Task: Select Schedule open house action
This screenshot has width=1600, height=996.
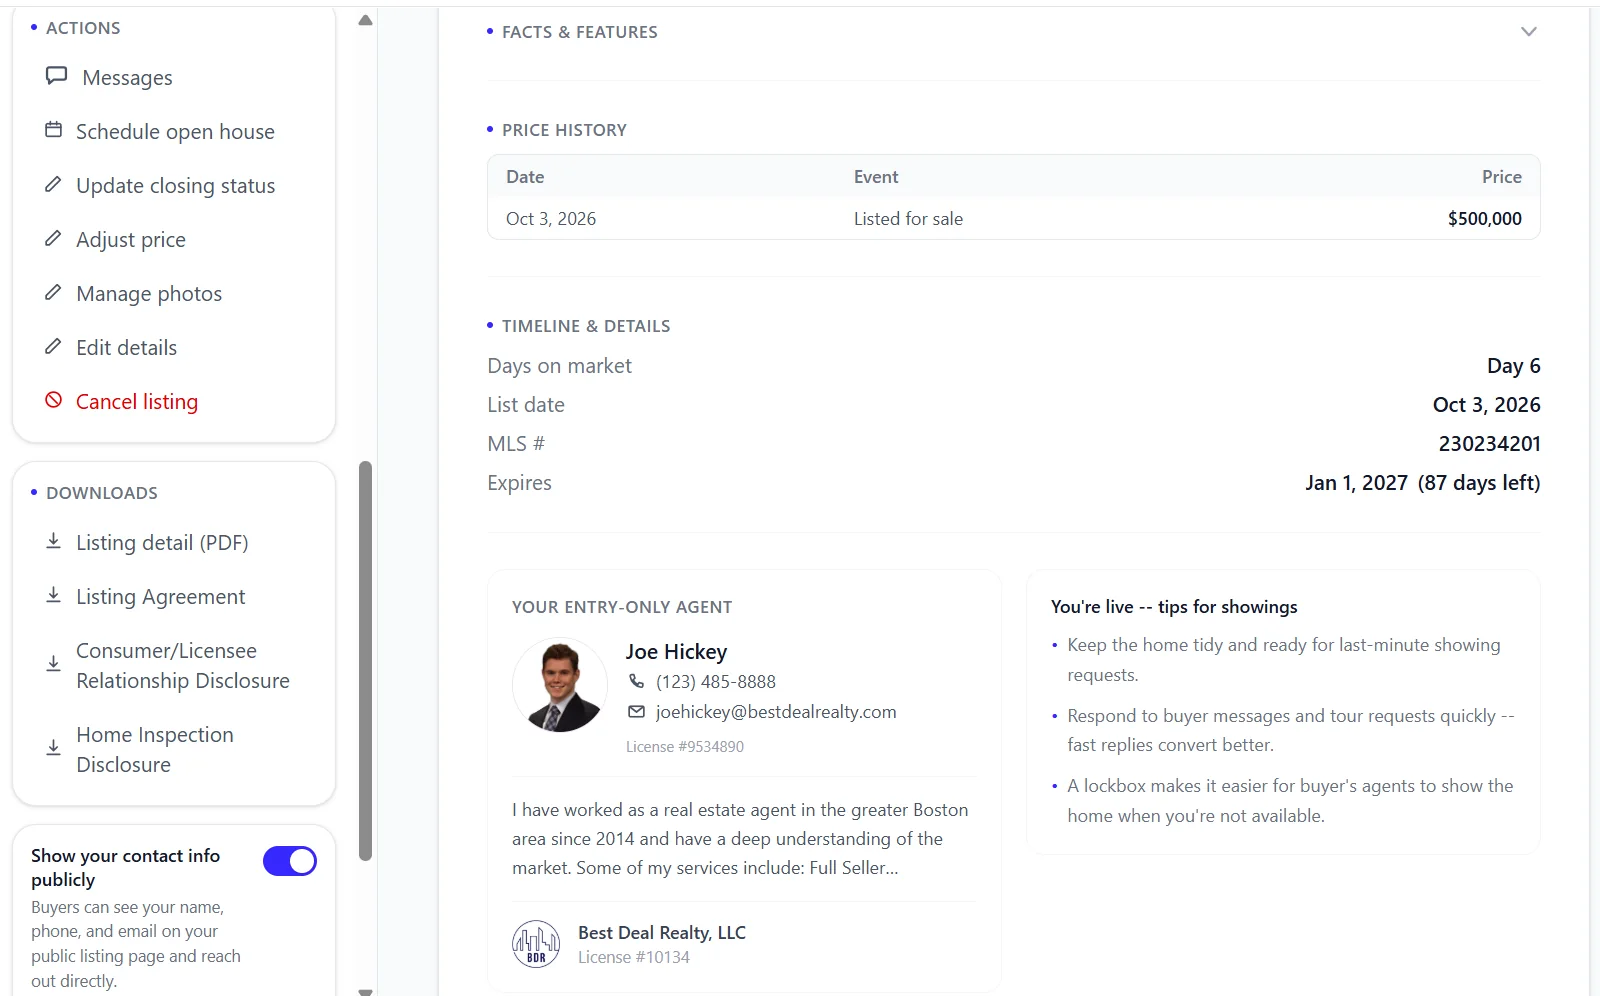Action: pos(175,131)
